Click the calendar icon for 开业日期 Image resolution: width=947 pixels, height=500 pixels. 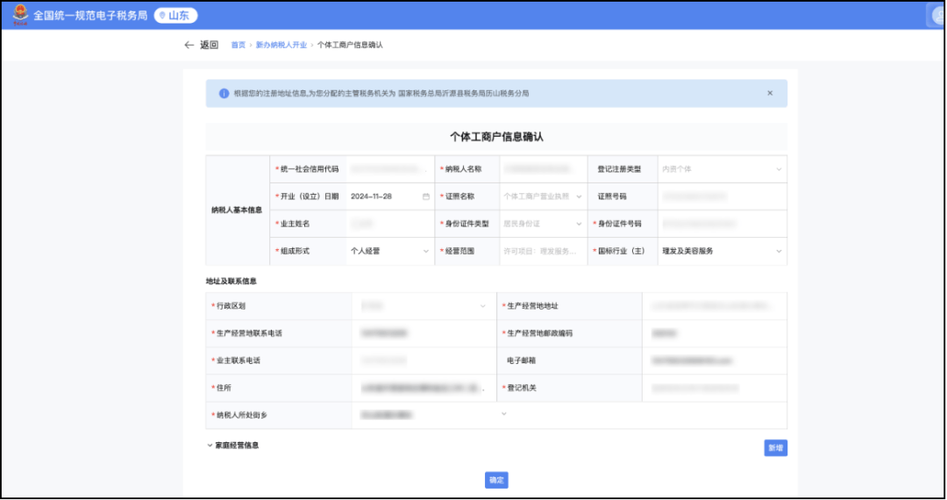(x=426, y=196)
